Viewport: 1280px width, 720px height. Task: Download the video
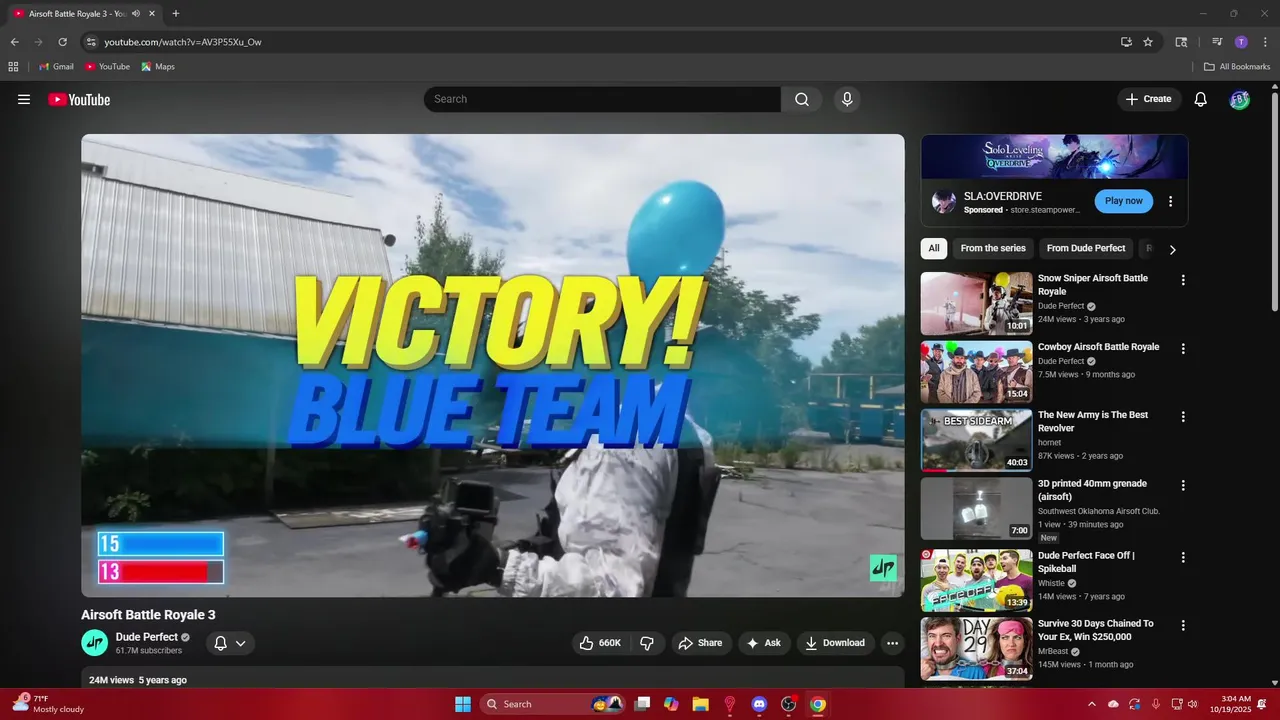point(836,643)
